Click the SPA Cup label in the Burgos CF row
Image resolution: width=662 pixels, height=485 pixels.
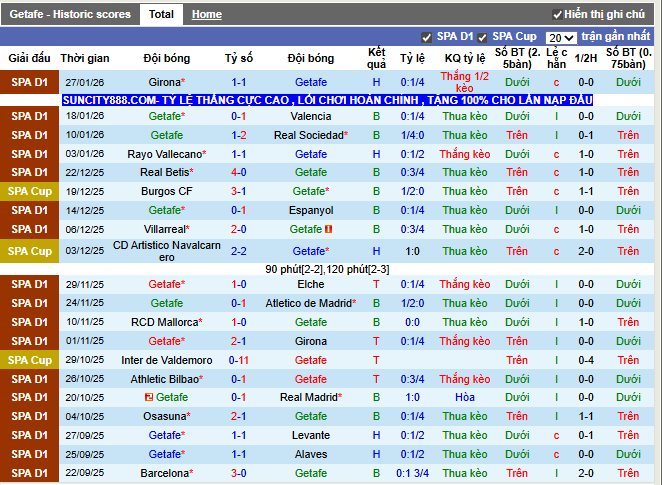pyautogui.click(x=29, y=191)
